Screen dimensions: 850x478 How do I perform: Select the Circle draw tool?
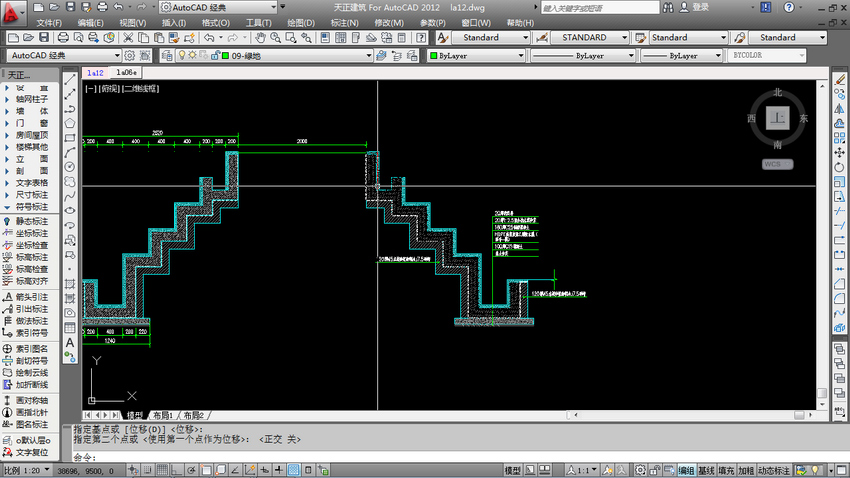point(70,167)
